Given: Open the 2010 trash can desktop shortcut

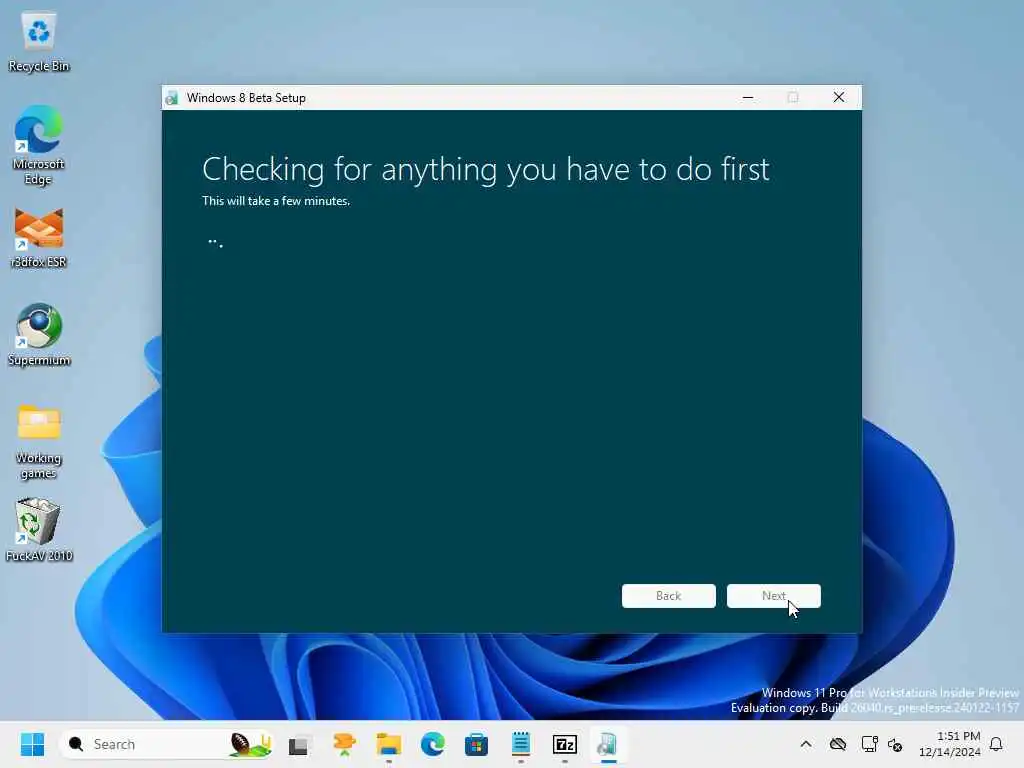Looking at the screenshot, I should (x=39, y=530).
